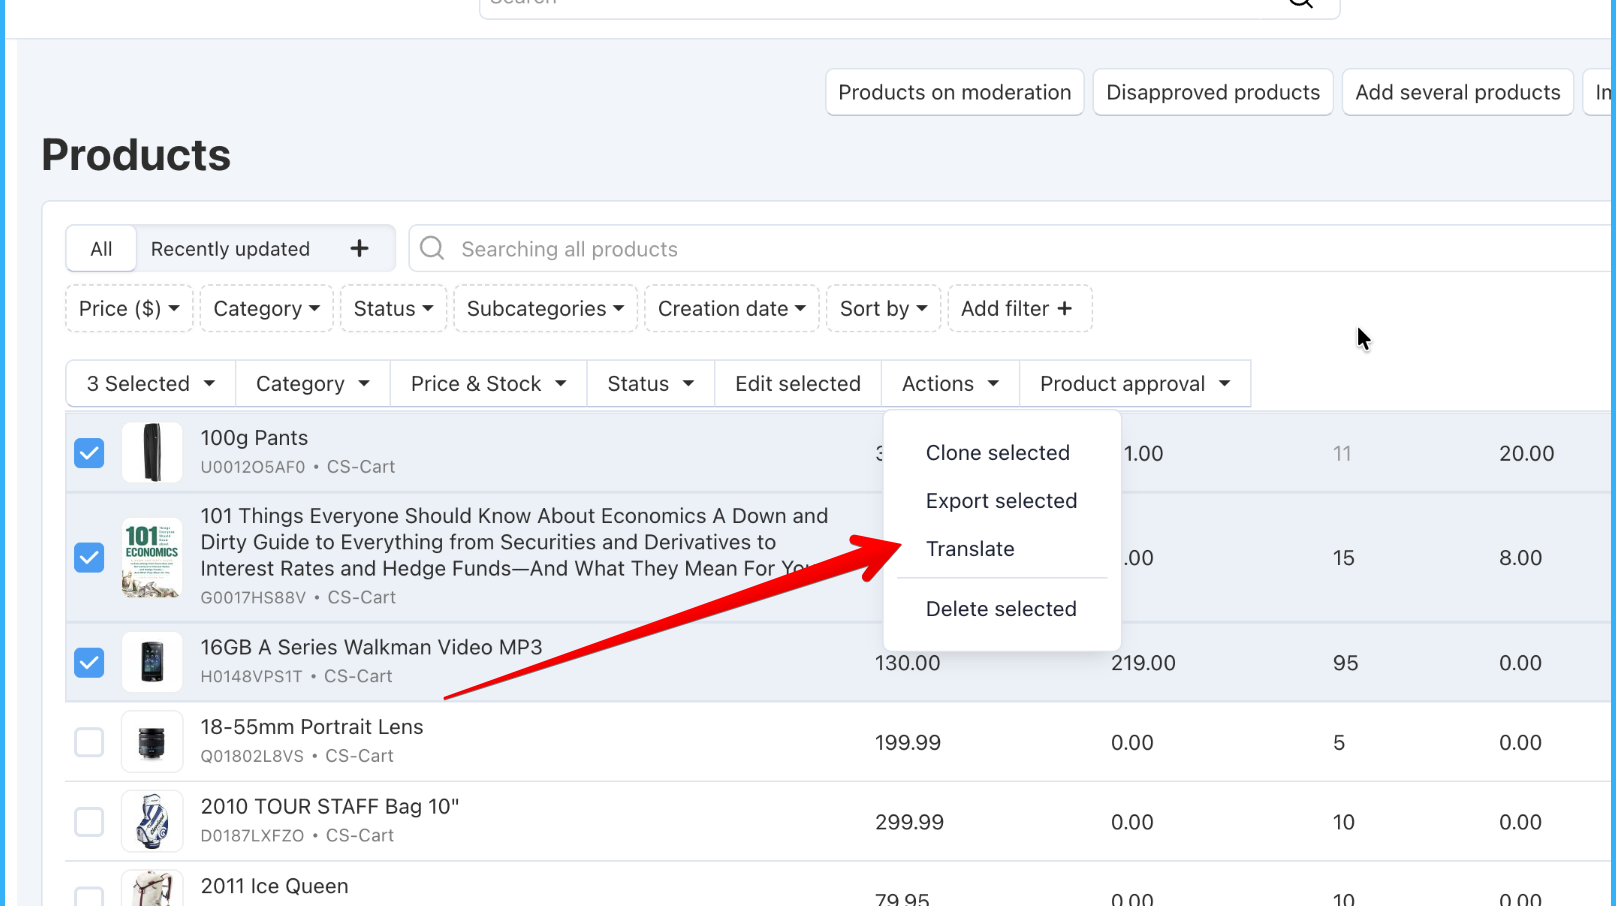Choose Translate from the Actions menu
The height and width of the screenshot is (906, 1616).
(970, 549)
